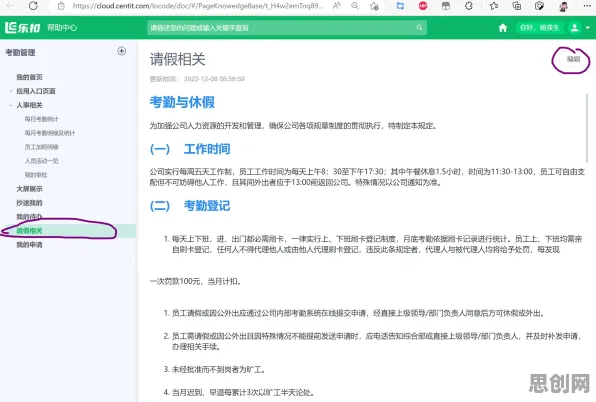Reload the page with the browser refresh icon
The image size is (596, 402).
(x=33, y=6)
